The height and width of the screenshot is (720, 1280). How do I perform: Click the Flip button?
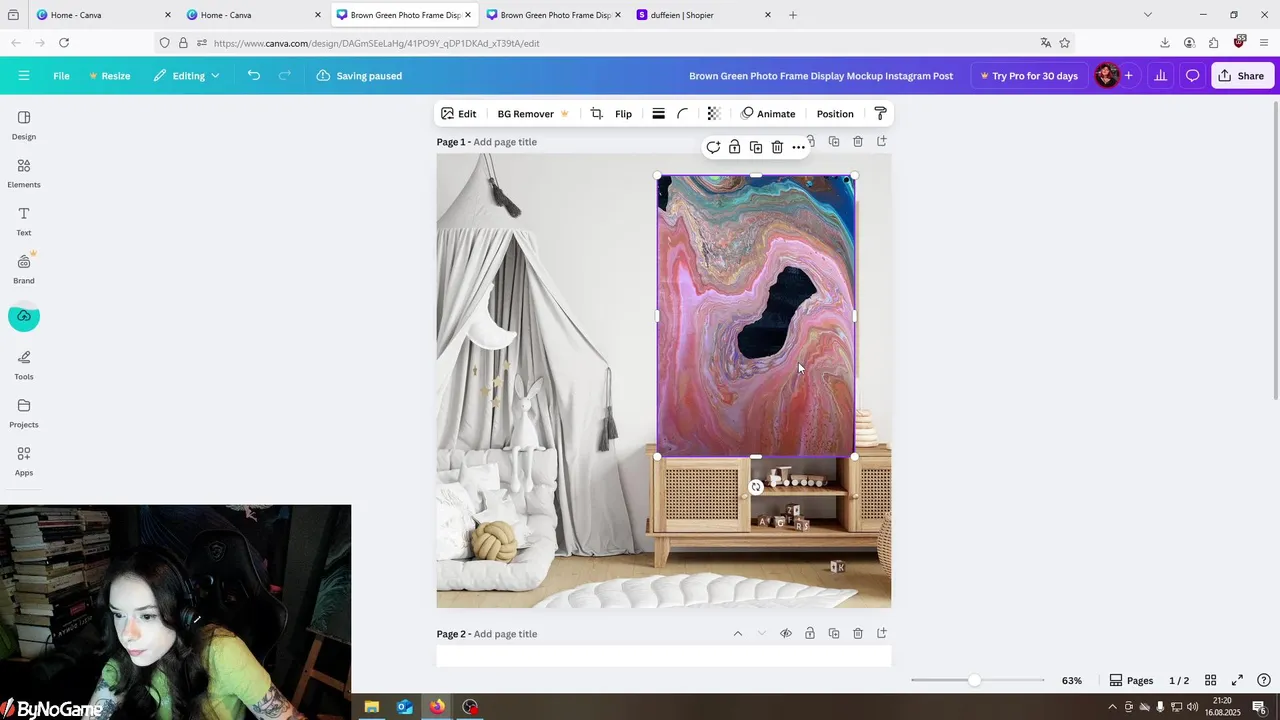623,114
